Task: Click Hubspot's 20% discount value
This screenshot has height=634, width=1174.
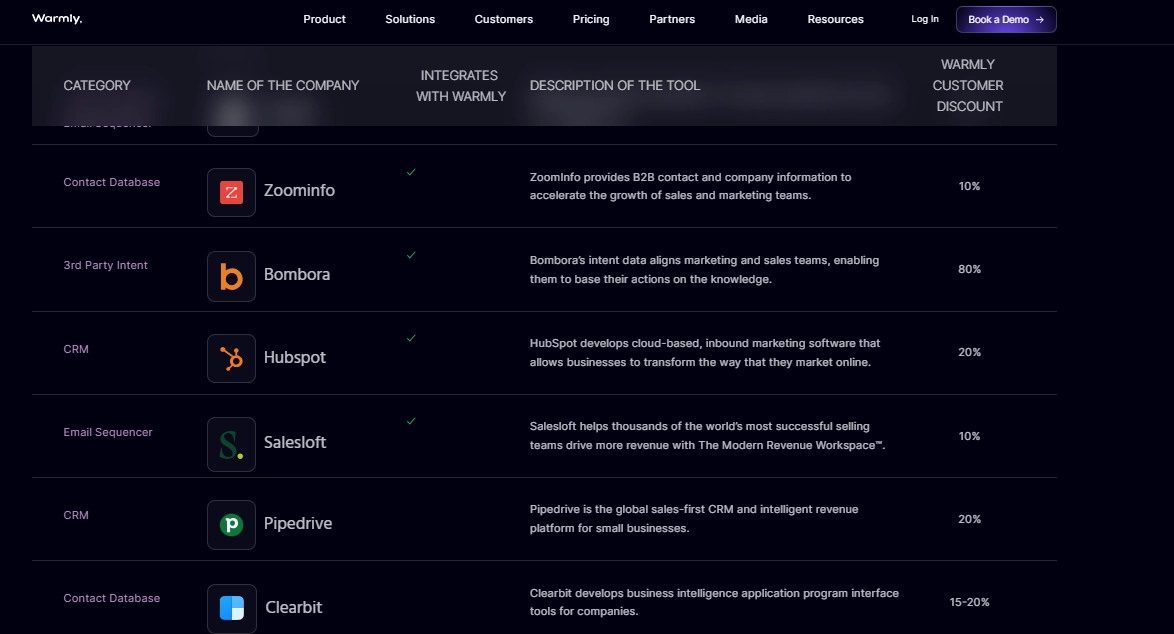Action: coord(969,353)
